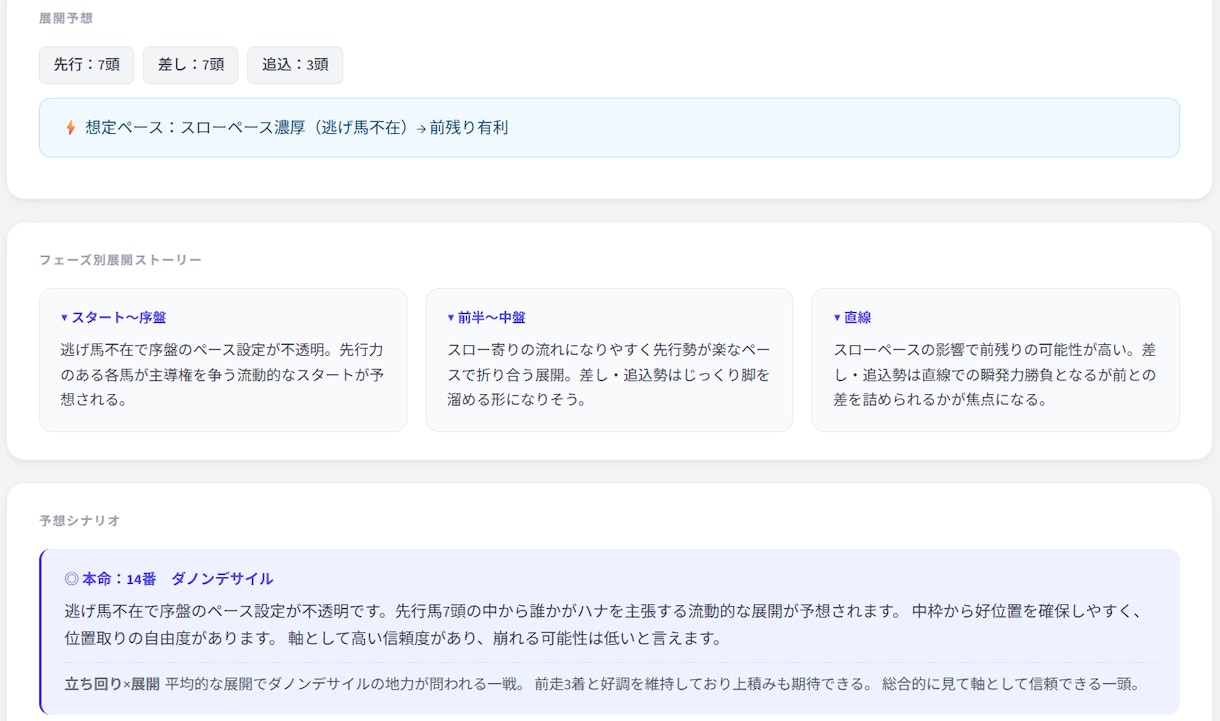The height and width of the screenshot is (721, 1220).
Task: Click the 想定ペース：スローペース濃厚 banner text
Action: click(297, 128)
